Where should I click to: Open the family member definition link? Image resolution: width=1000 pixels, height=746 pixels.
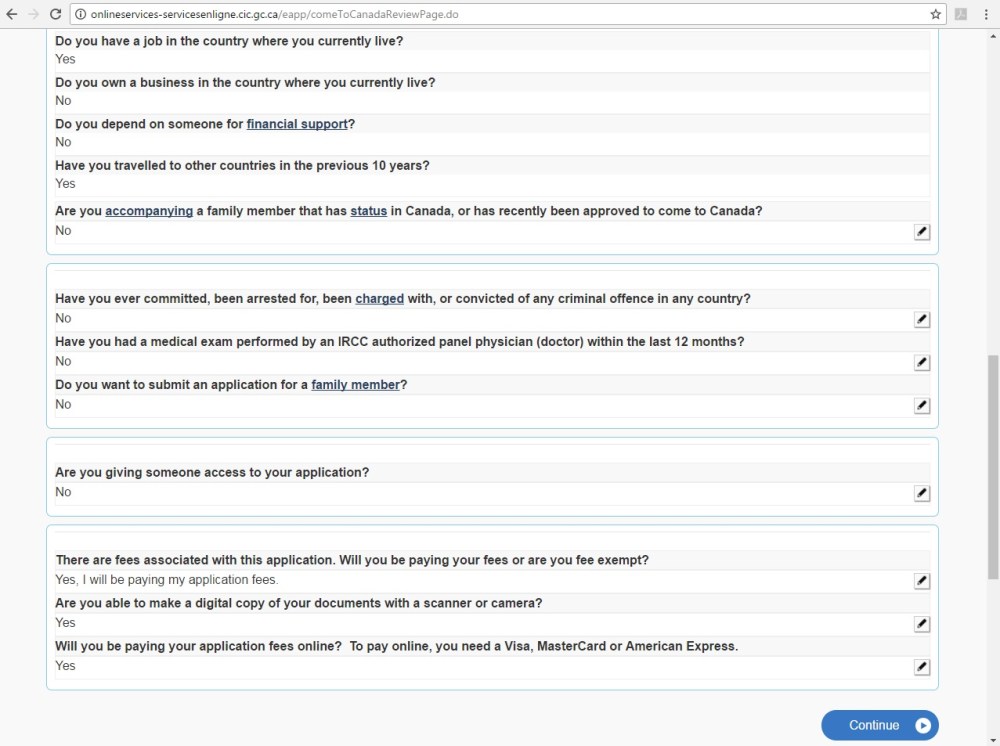(355, 385)
